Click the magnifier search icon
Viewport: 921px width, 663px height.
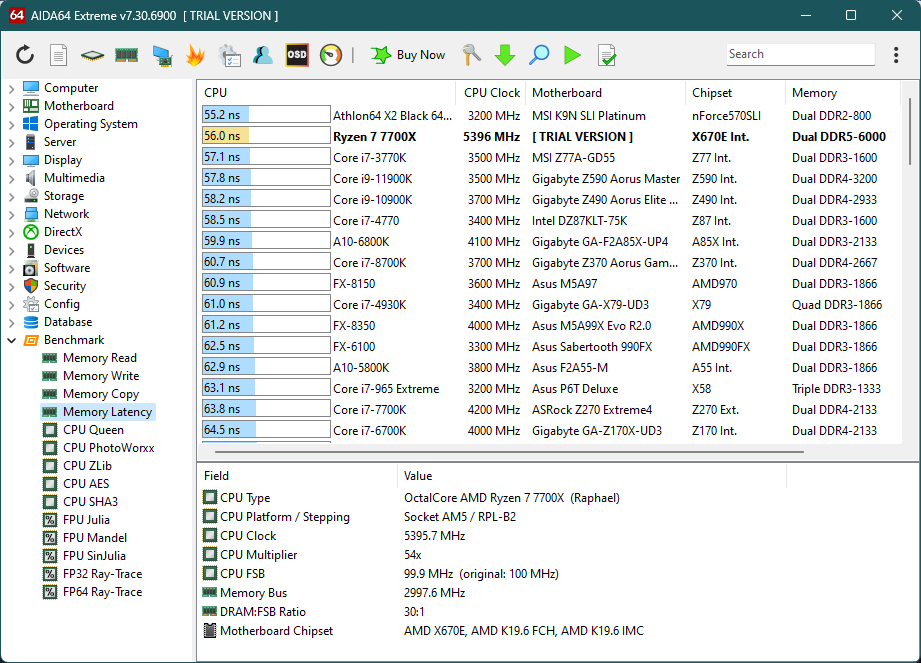click(x=539, y=55)
